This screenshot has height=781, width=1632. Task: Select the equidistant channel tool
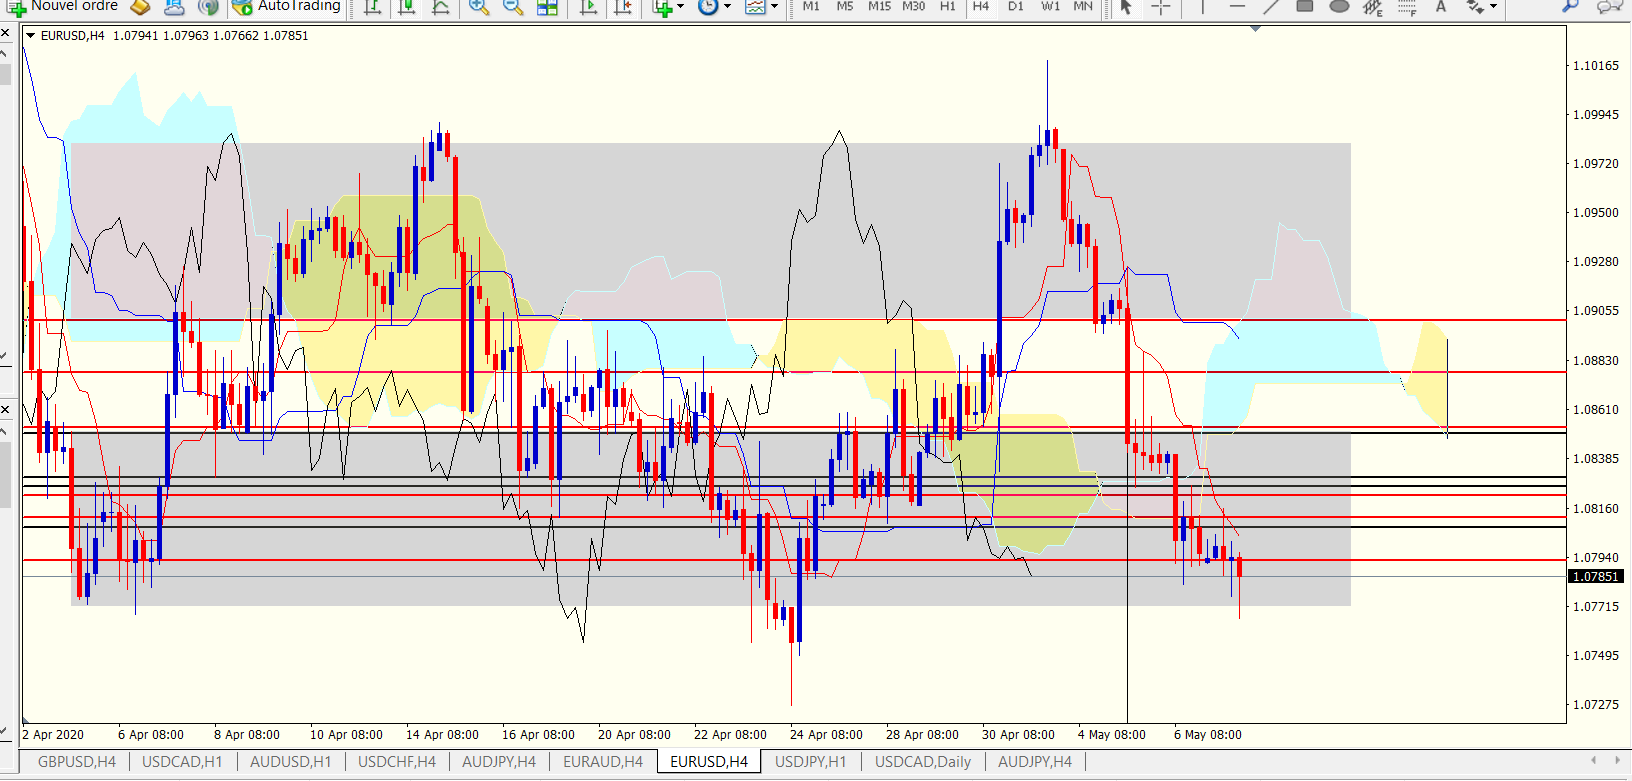[1373, 7]
